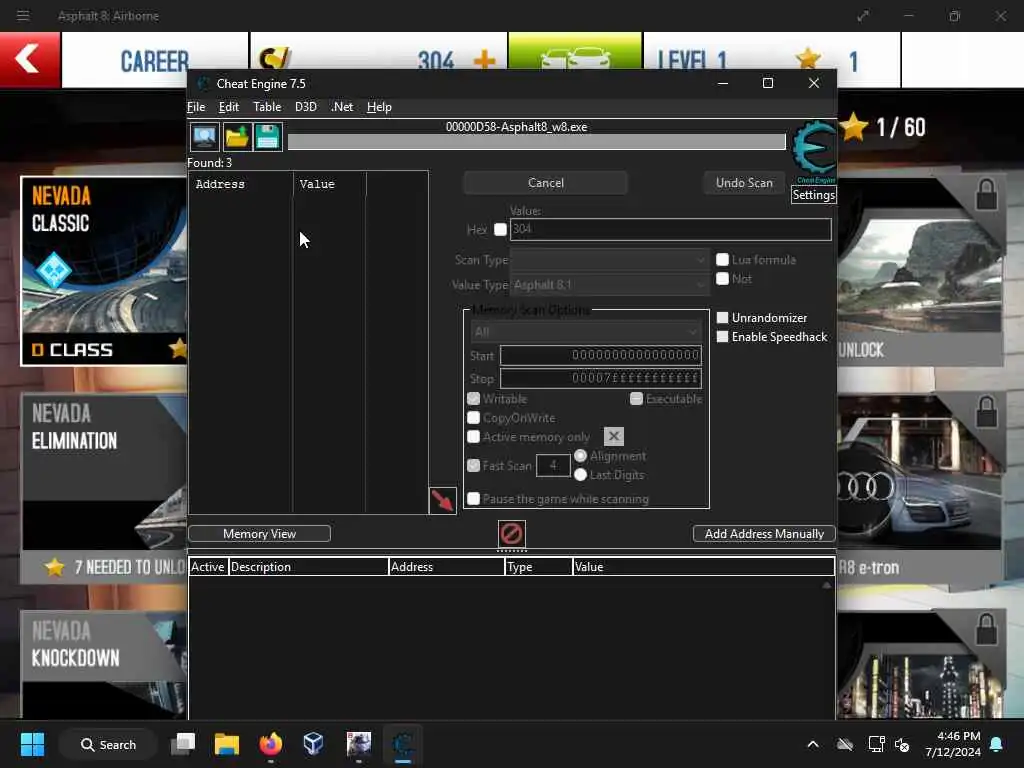Open Firefox from taskbar

point(270,744)
